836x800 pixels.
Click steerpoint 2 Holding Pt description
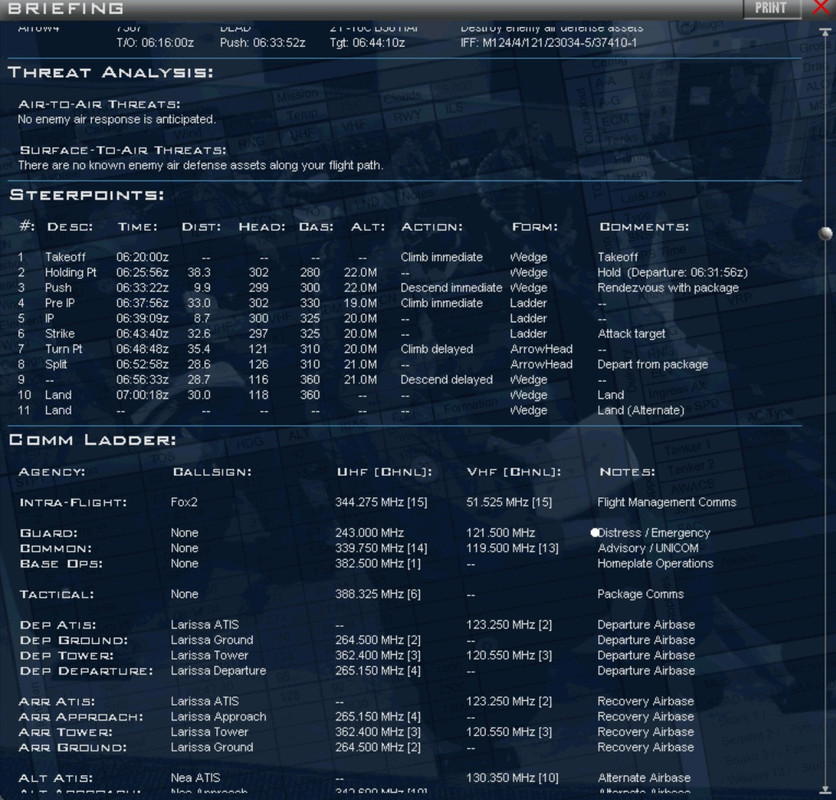tap(70, 273)
